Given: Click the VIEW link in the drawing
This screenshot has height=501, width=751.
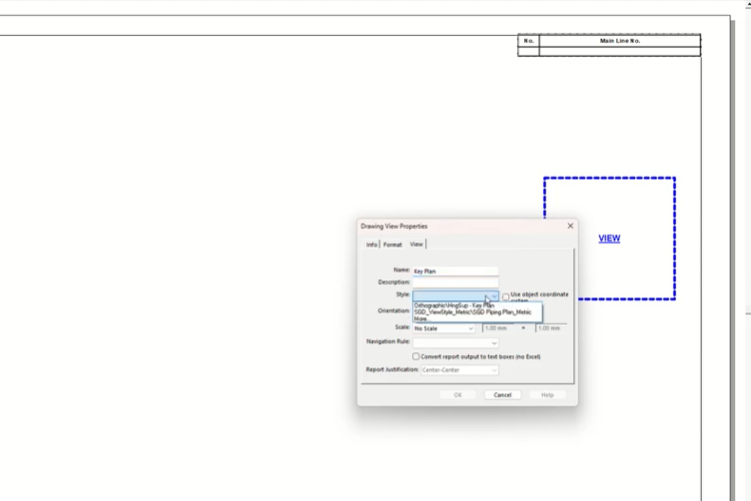Looking at the screenshot, I should point(609,238).
